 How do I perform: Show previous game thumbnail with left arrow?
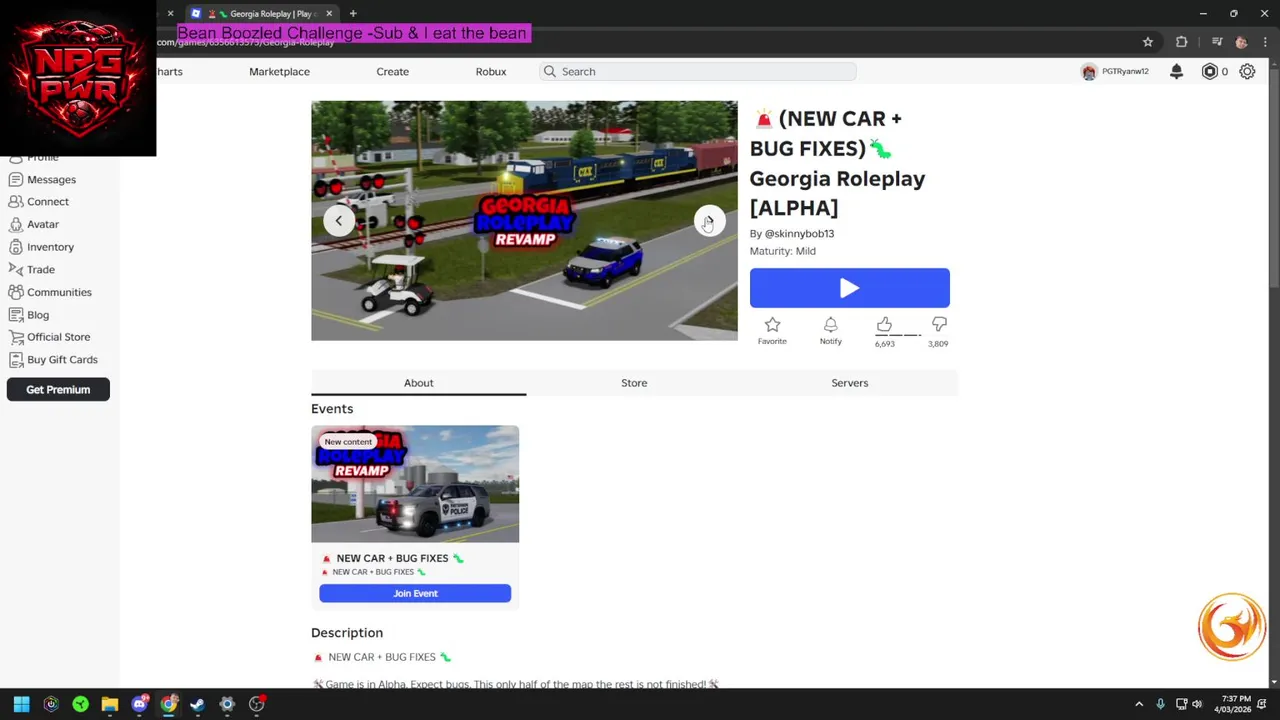coord(339,221)
